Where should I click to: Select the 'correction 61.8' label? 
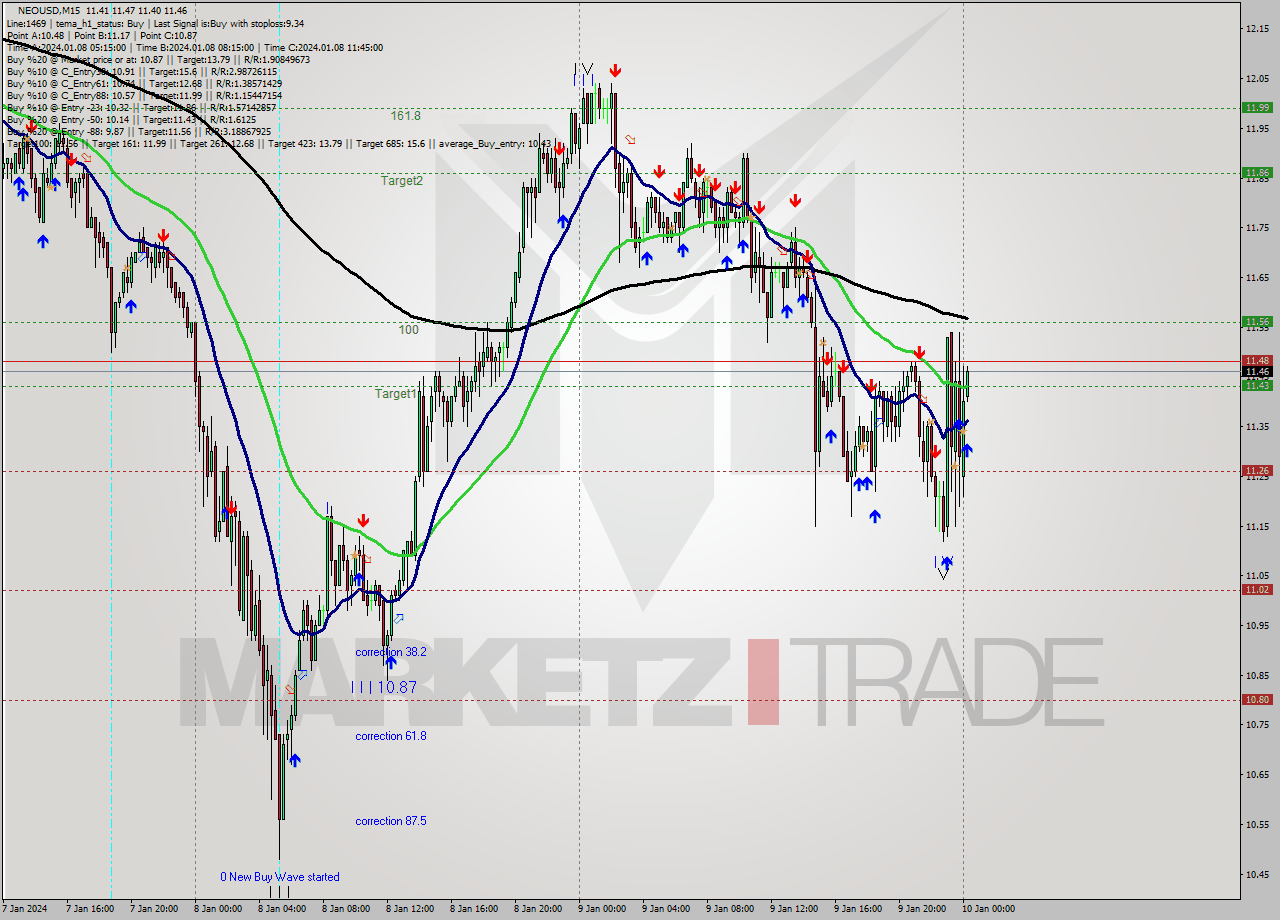[x=391, y=736]
